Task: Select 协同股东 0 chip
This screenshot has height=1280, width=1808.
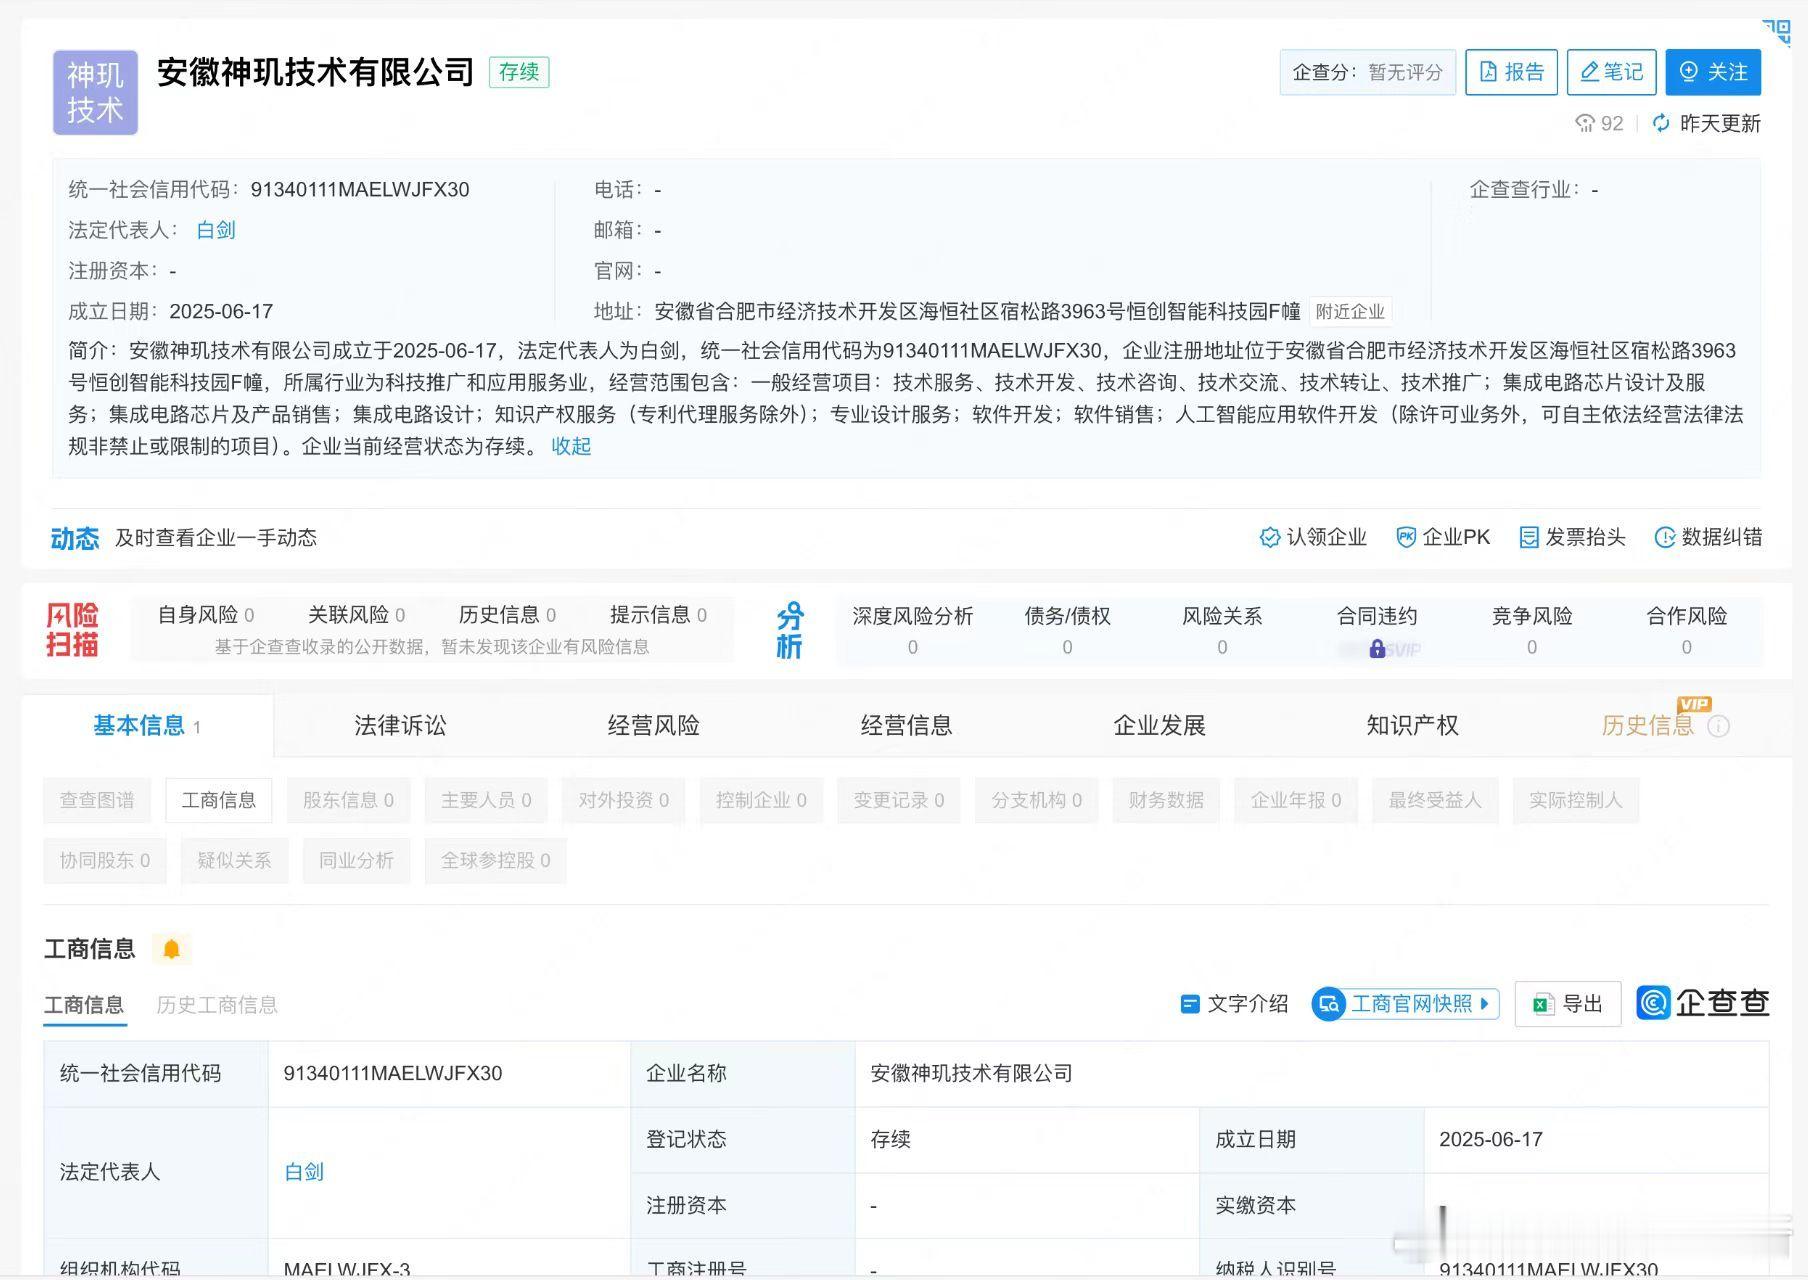Action: [x=105, y=860]
